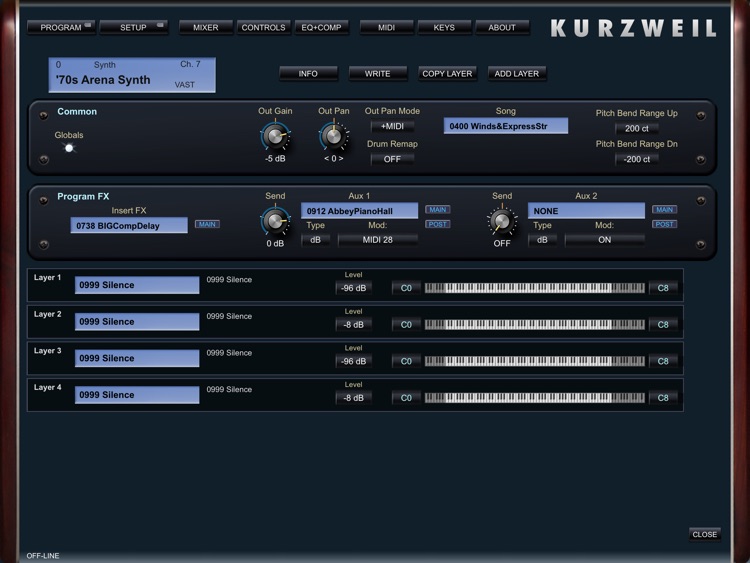Toggle Aux 1 MAIN button

click(437, 210)
